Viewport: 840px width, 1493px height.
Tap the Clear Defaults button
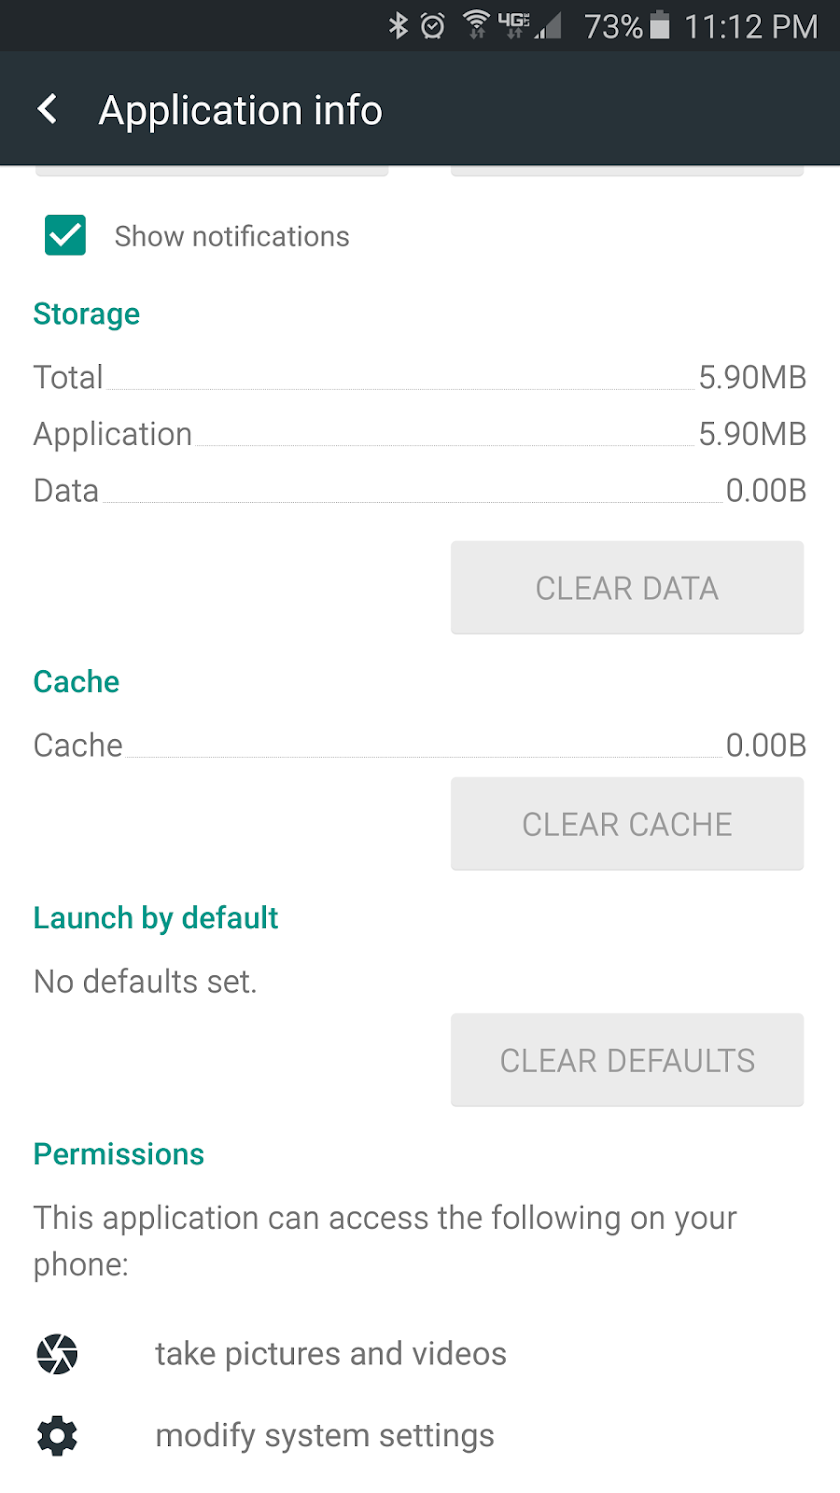click(x=627, y=1060)
